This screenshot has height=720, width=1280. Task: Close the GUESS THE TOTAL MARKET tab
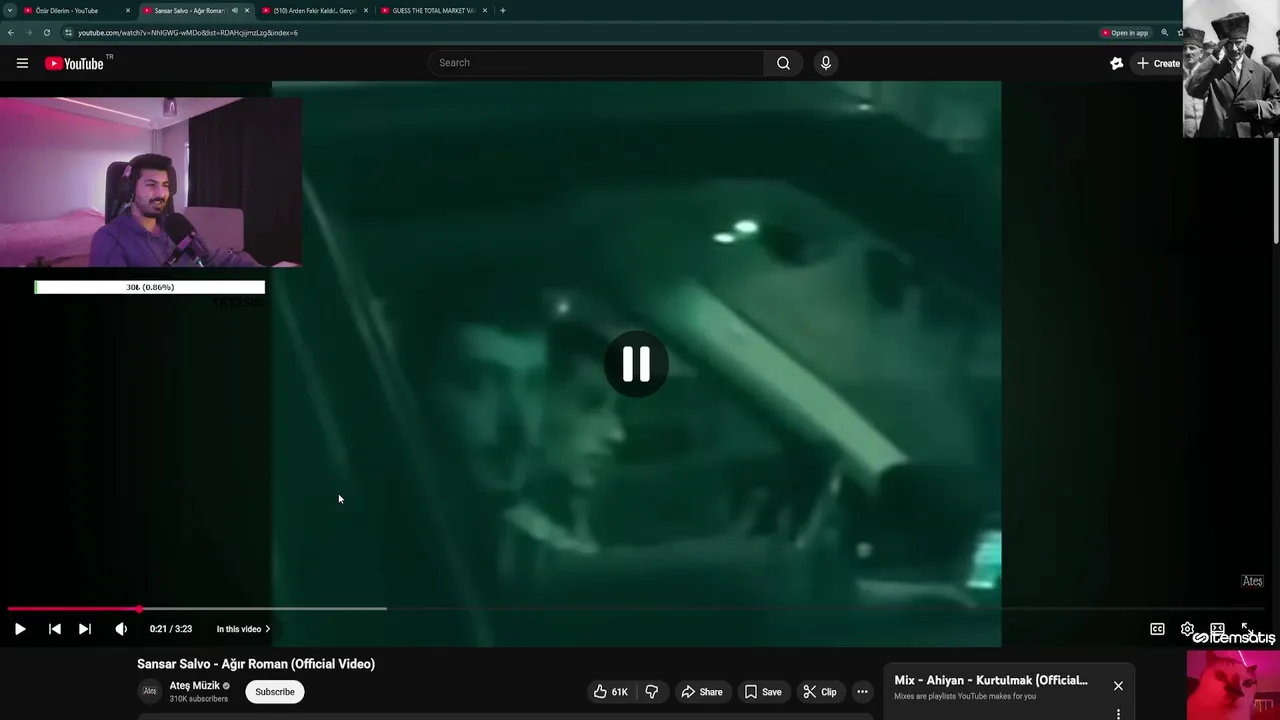coord(485,10)
